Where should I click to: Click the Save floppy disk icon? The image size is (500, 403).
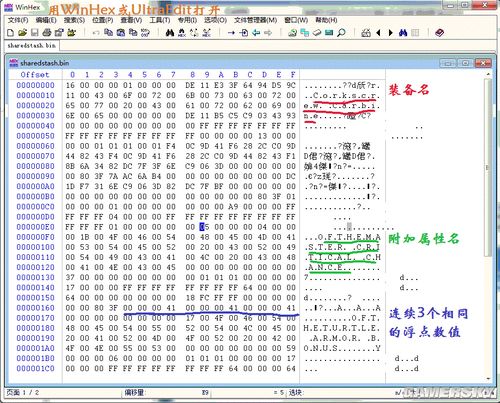tap(35, 33)
